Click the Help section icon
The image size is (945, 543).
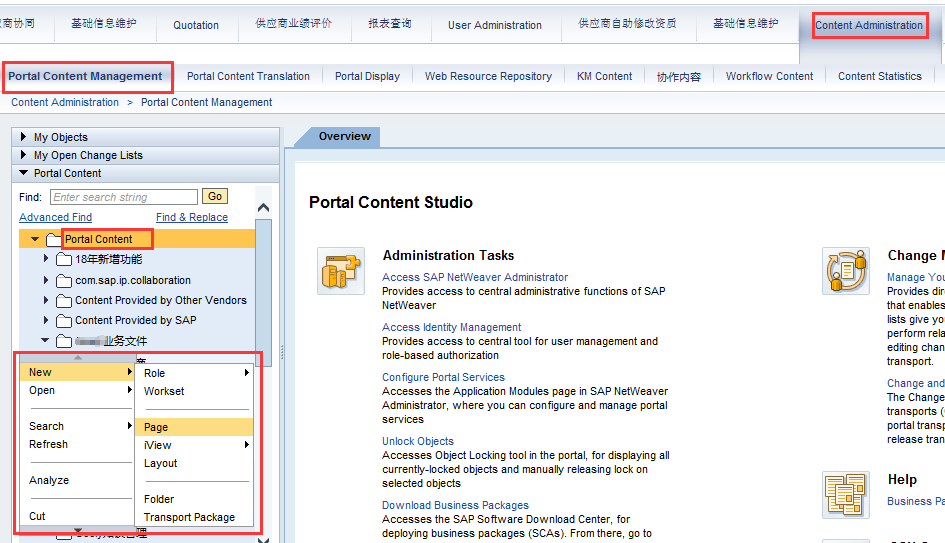coord(846,495)
